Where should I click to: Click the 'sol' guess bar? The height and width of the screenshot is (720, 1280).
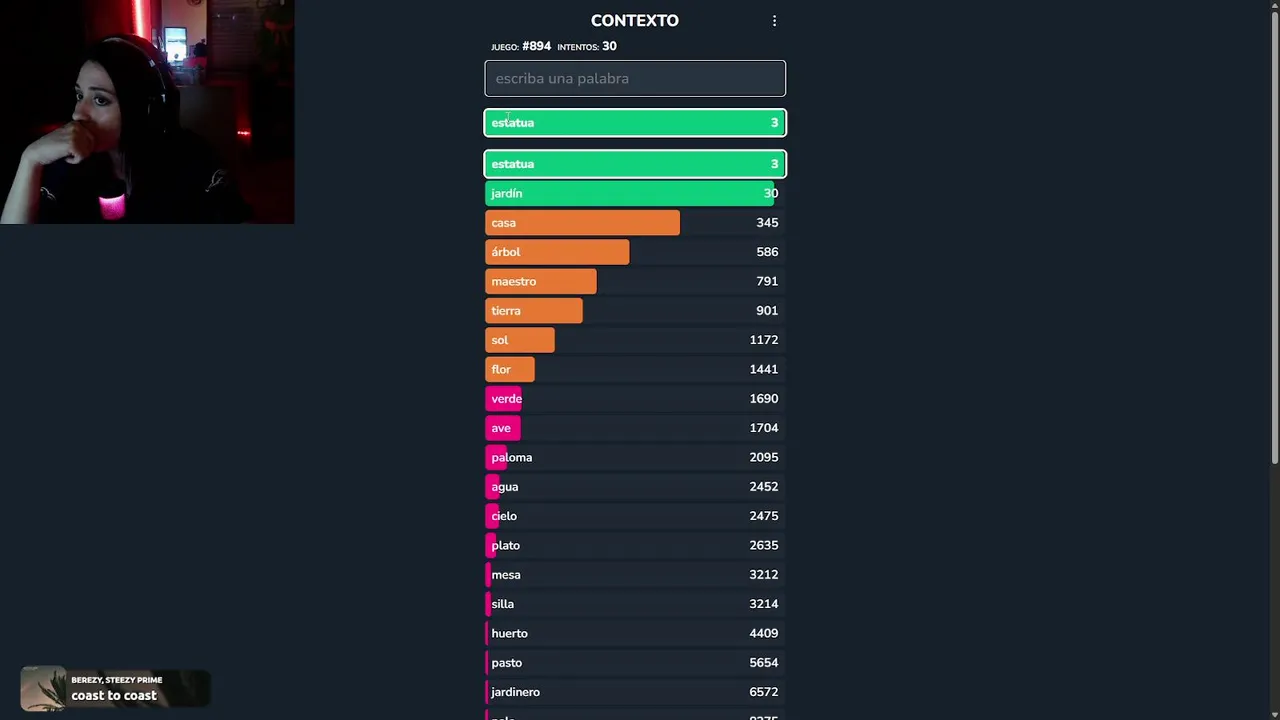[520, 340]
